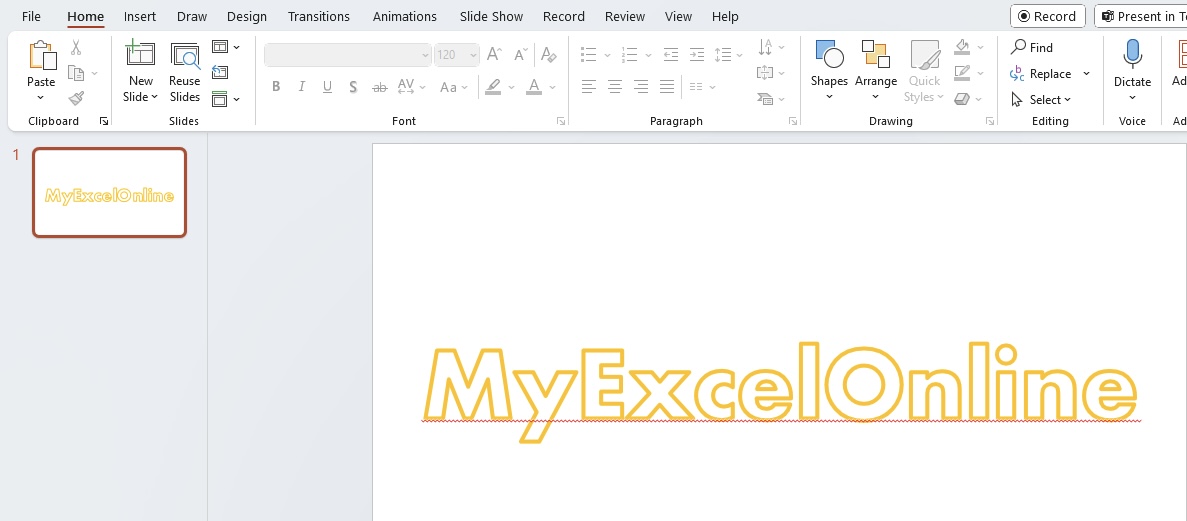Switch to the Transitions tab
The image size is (1187, 521).
coord(319,16)
